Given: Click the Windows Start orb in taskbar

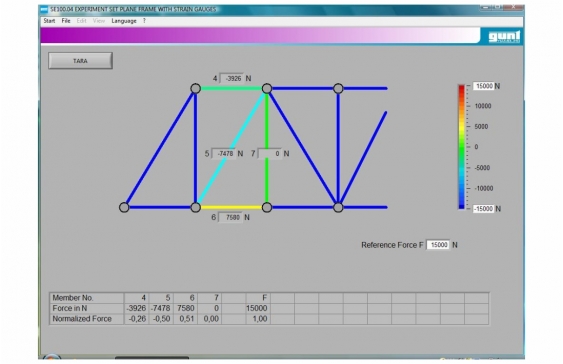Looking at the screenshot, I should tap(52, 357).
